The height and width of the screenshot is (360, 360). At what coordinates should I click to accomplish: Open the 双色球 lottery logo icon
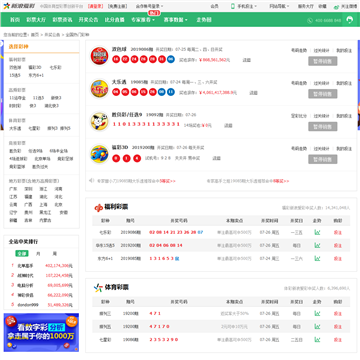(x=99, y=56)
